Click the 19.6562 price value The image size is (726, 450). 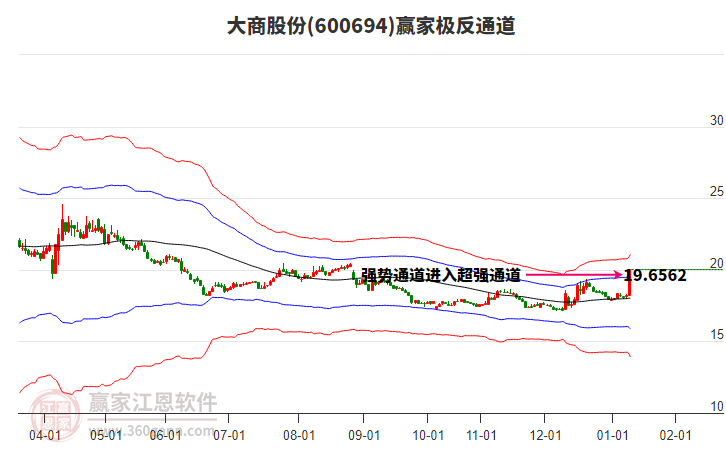click(655, 275)
